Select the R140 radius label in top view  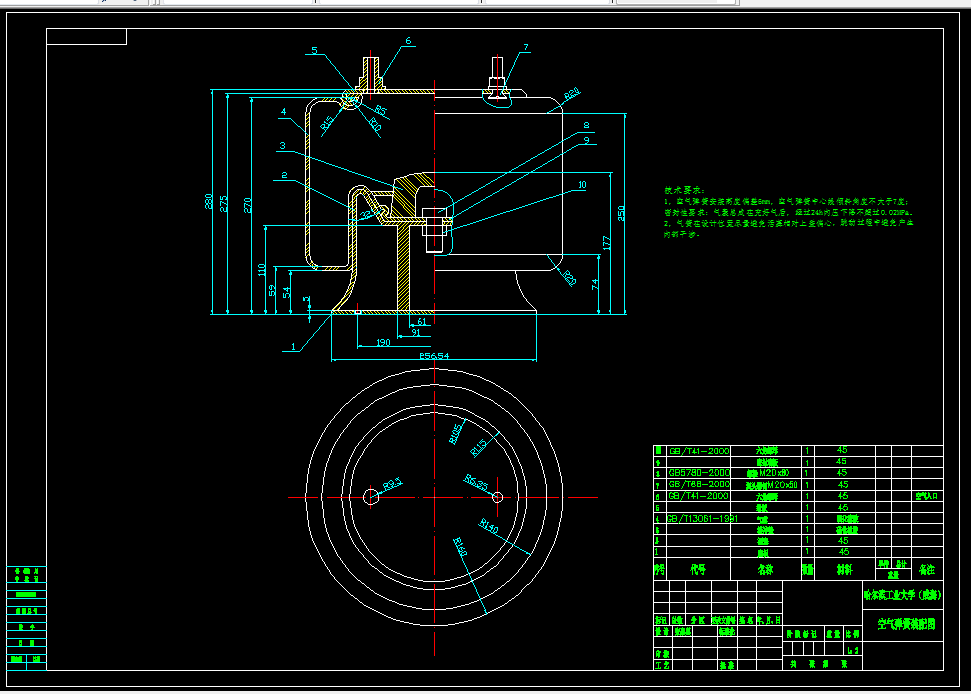[x=489, y=527]
